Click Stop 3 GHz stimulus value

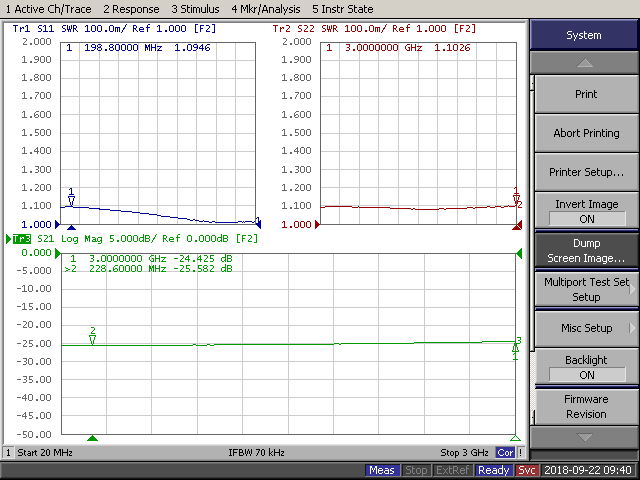[x=464, y=453]
